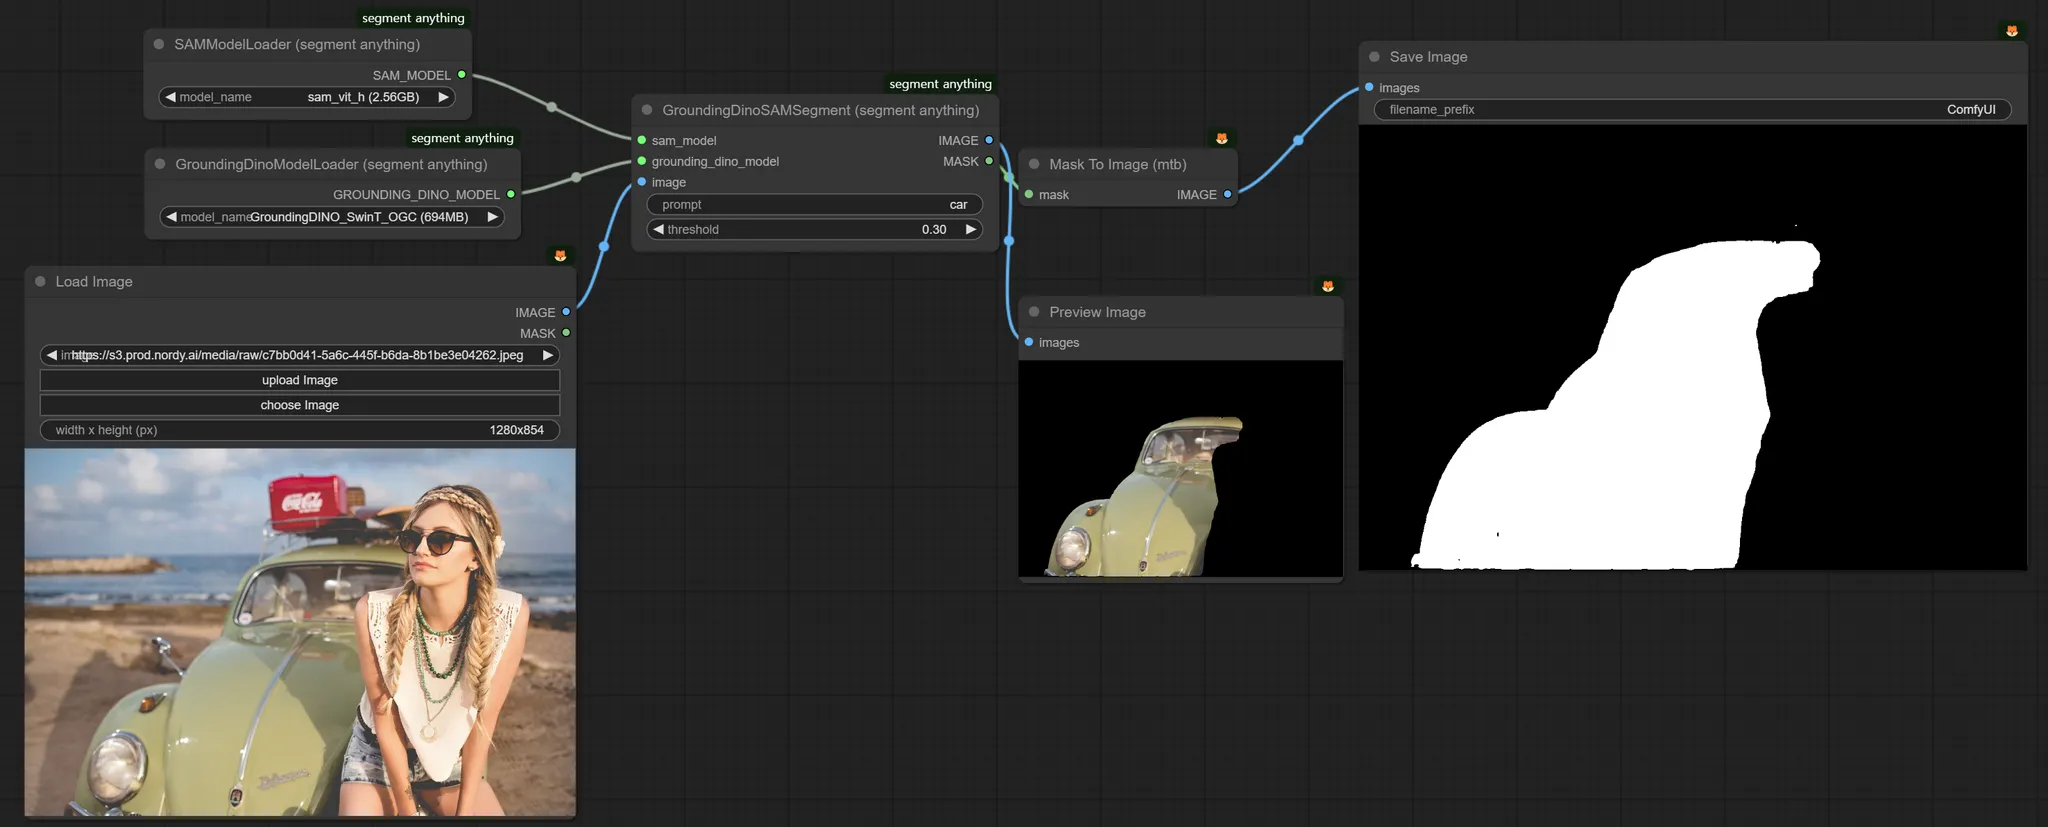Viewport: 2048px width, 827px height.
Task: Click the GROUNDING_DINO_MODEL output connector dot
Action: pyautogui.click(x=511, y=194)
